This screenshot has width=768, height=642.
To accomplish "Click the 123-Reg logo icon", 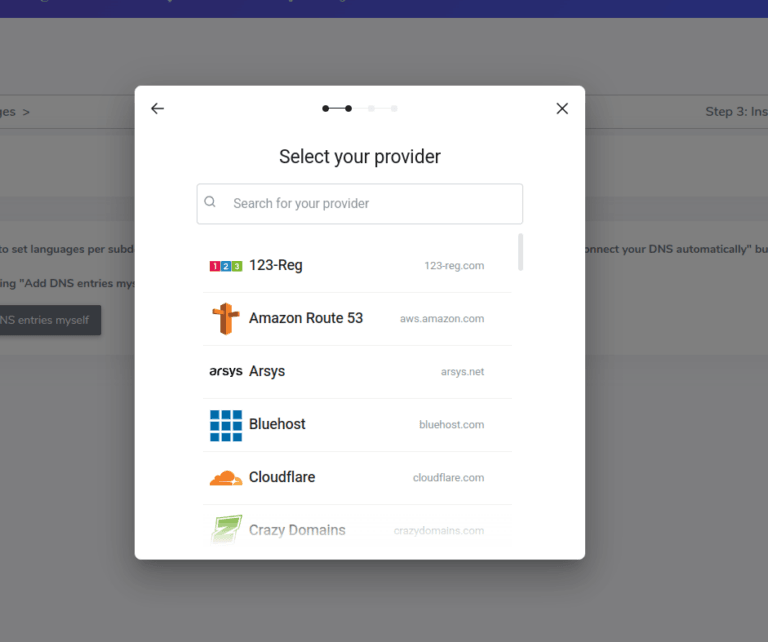I will (x=226, y=266).
